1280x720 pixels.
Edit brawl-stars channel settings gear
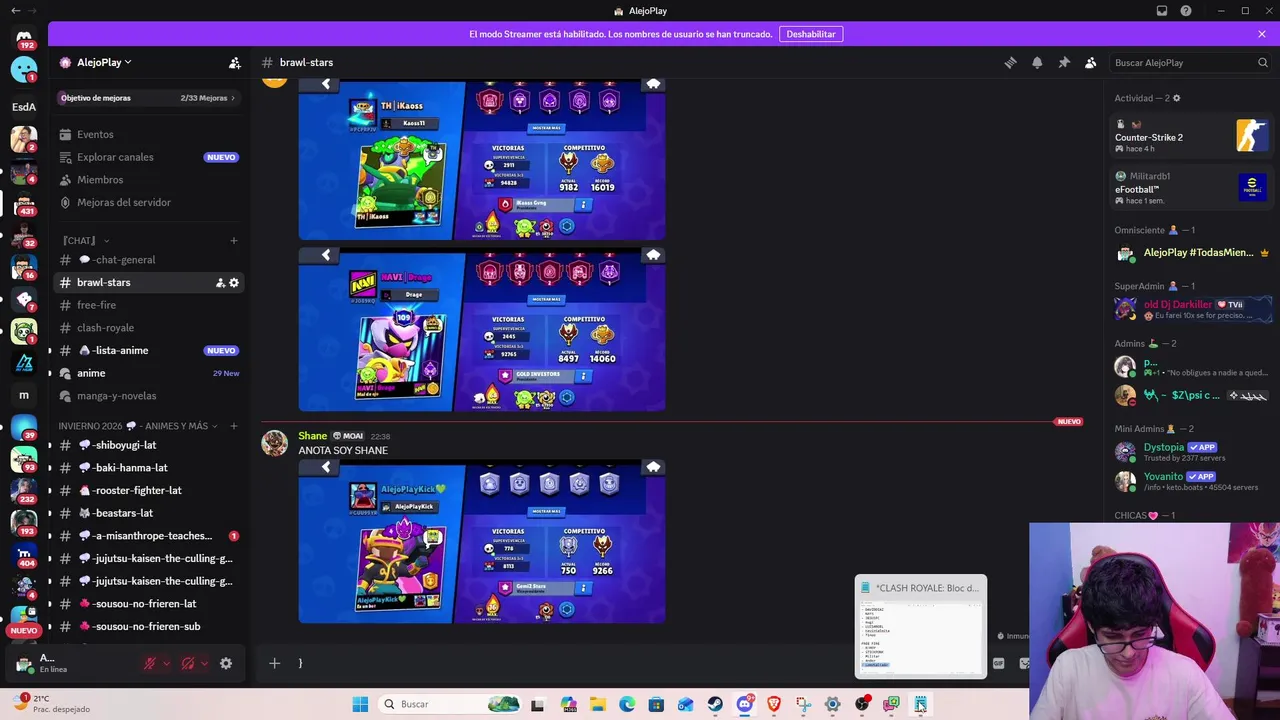click(234, 283)
